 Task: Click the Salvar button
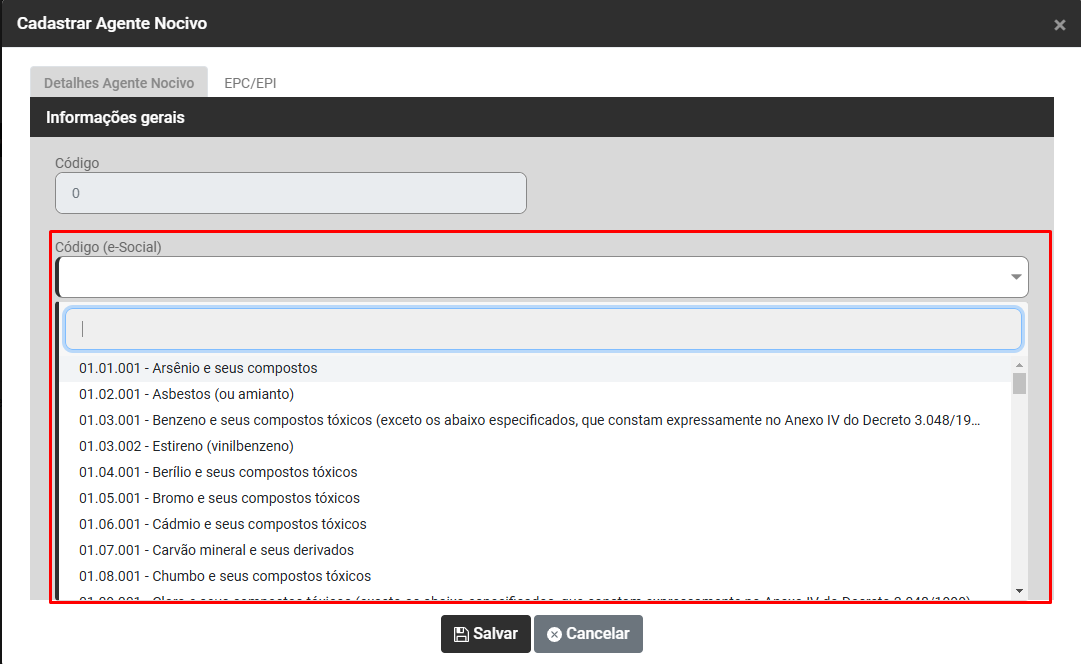pyautogui.click(x=486, y=634)
